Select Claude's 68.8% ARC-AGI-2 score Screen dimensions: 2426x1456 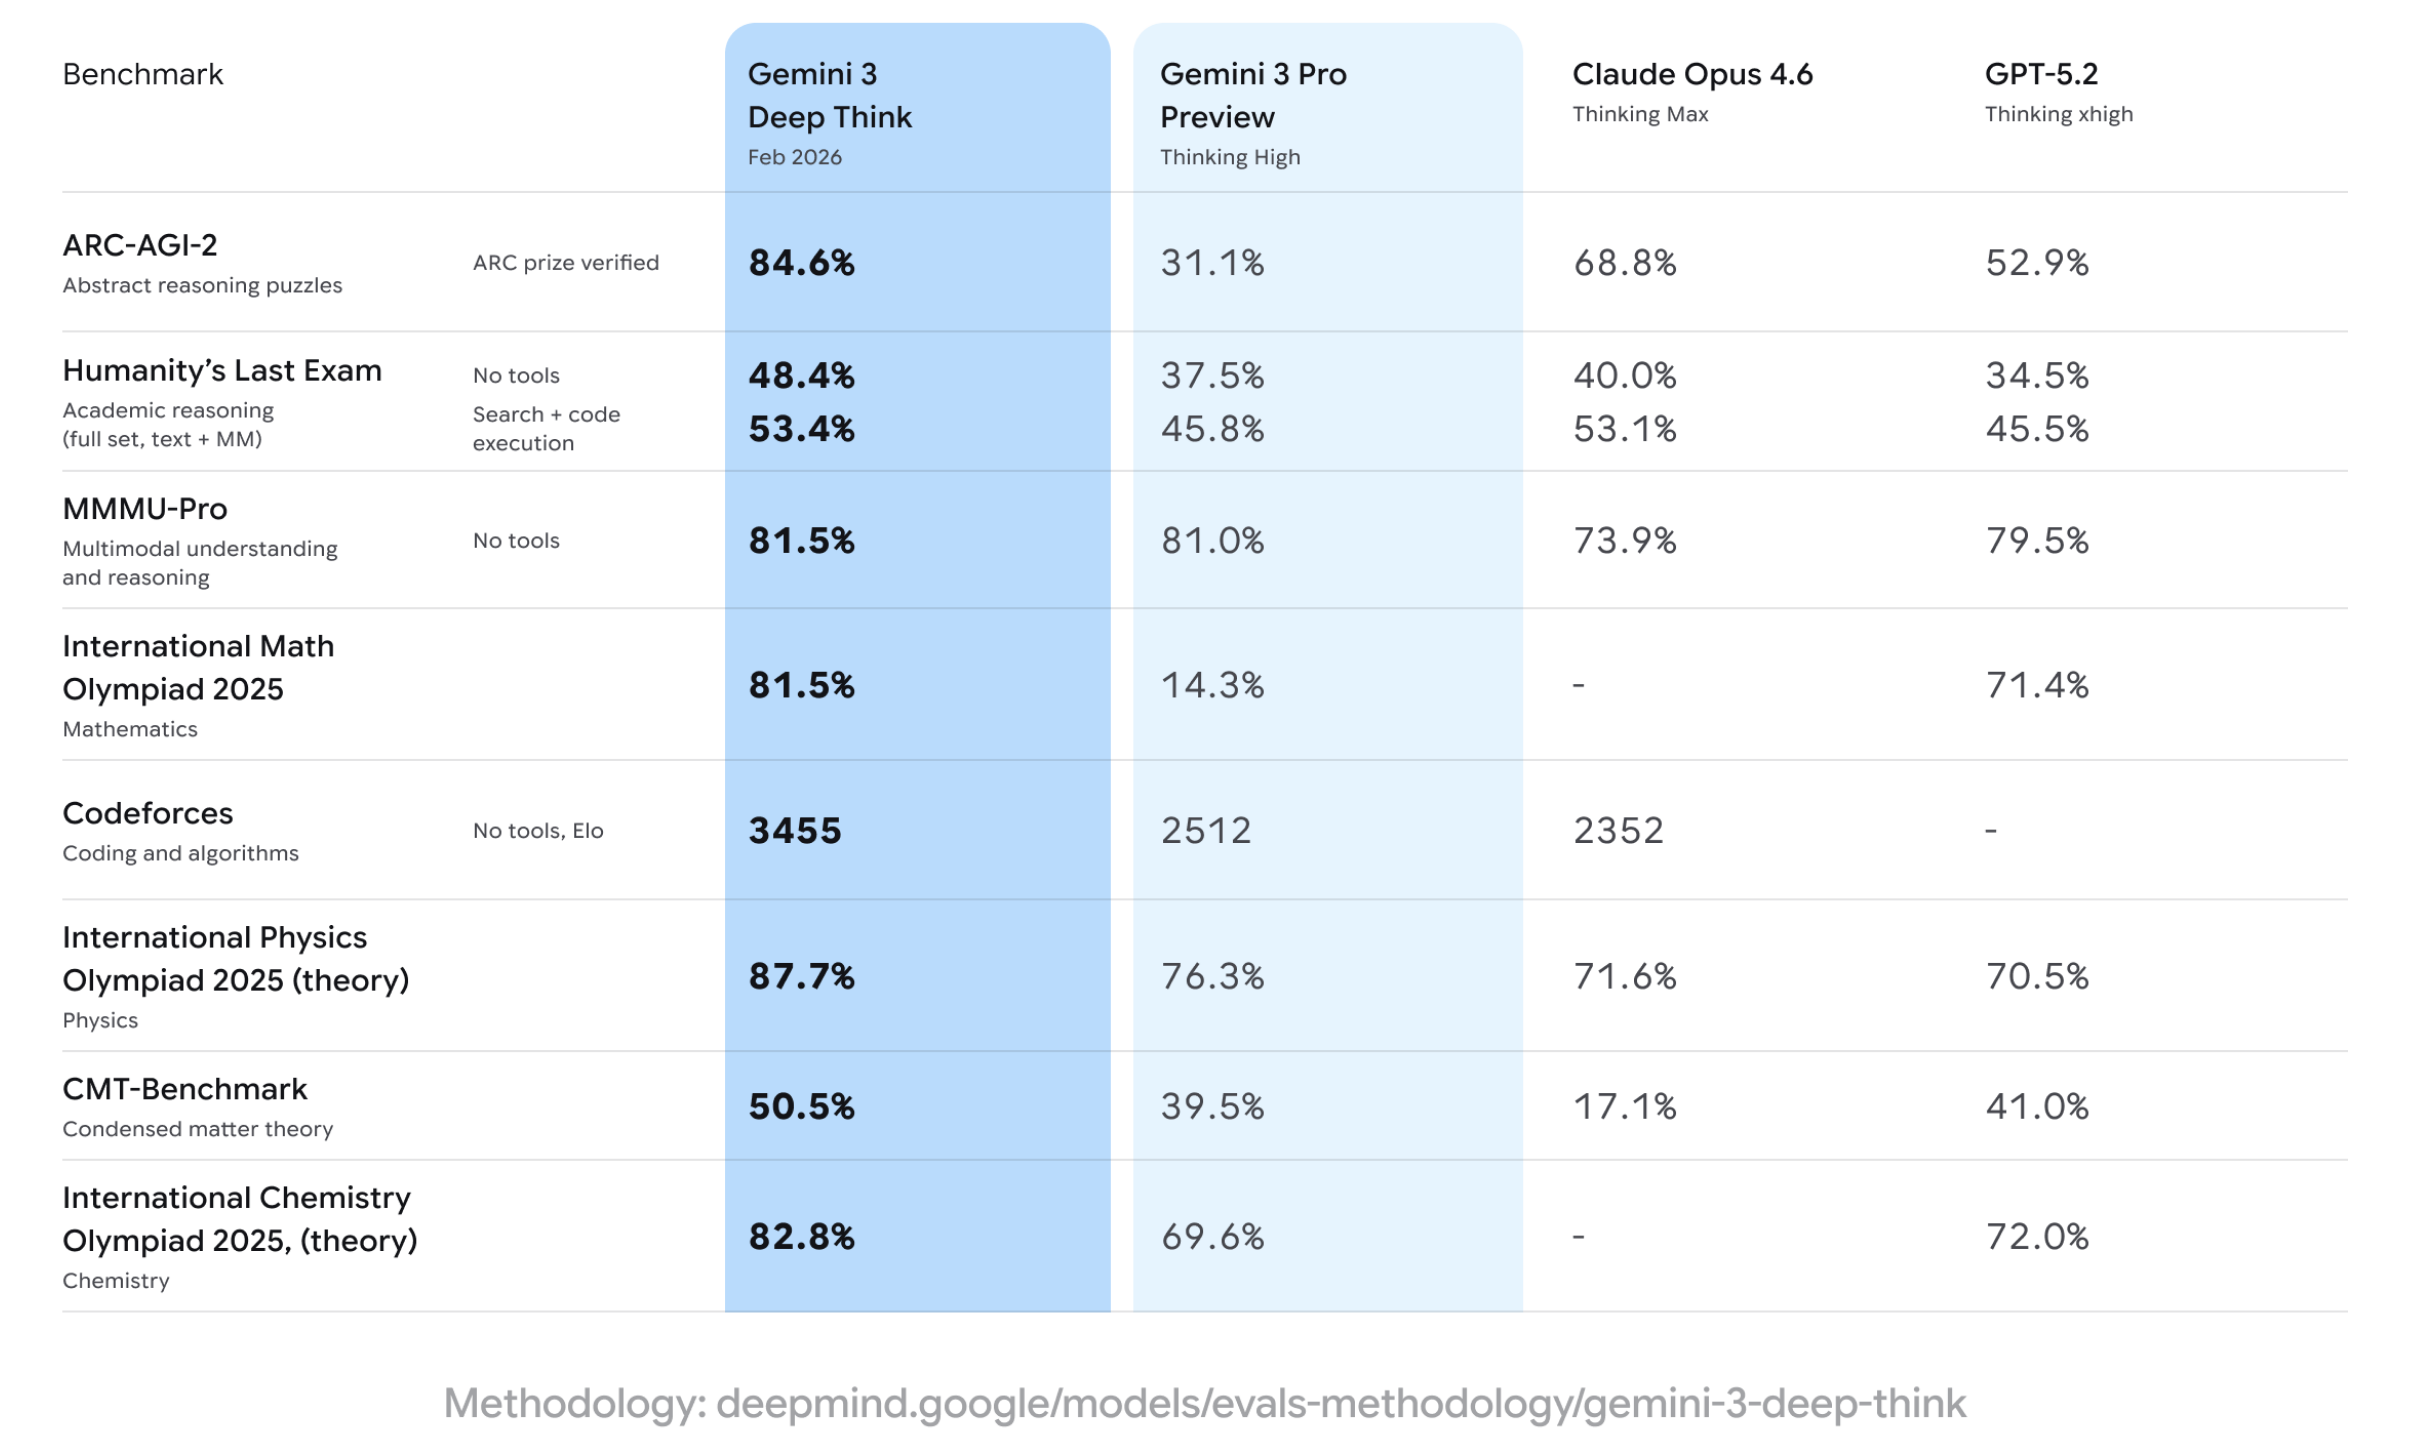click(1624, 263)
